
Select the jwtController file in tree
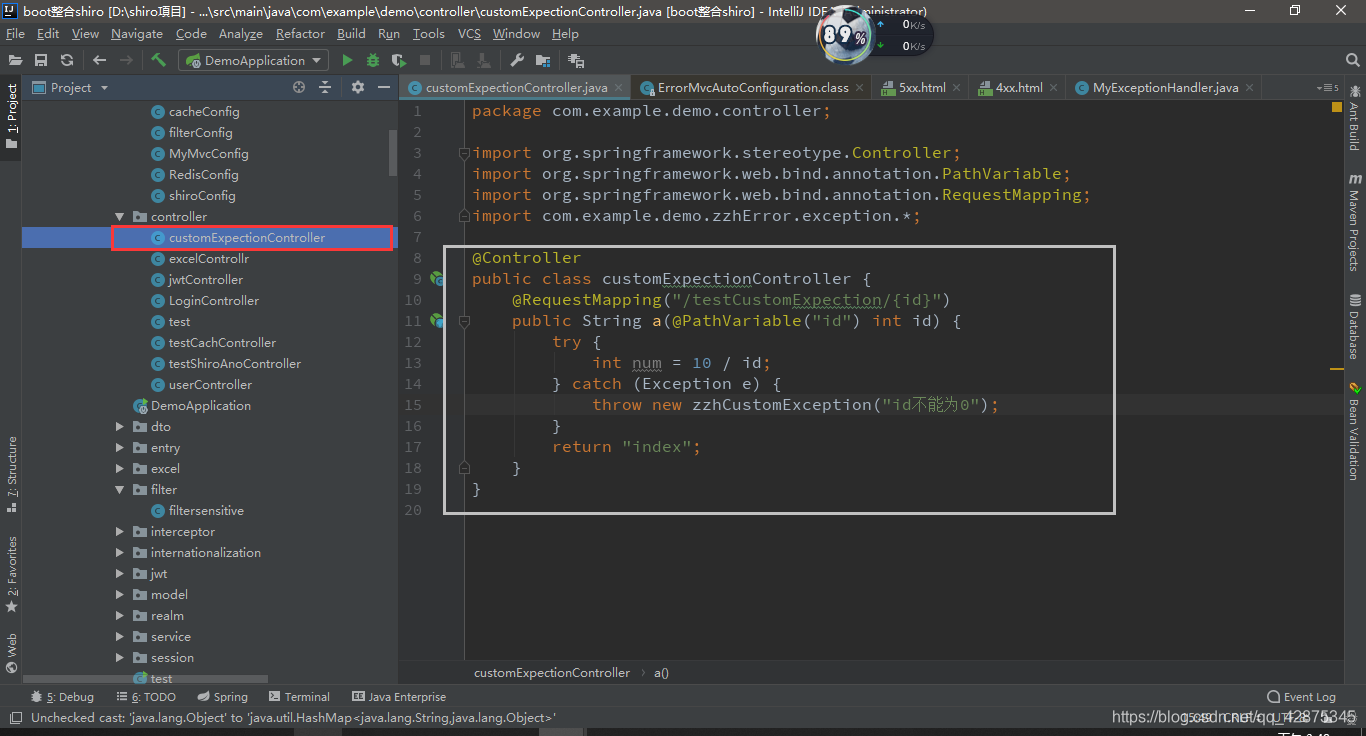205,280
